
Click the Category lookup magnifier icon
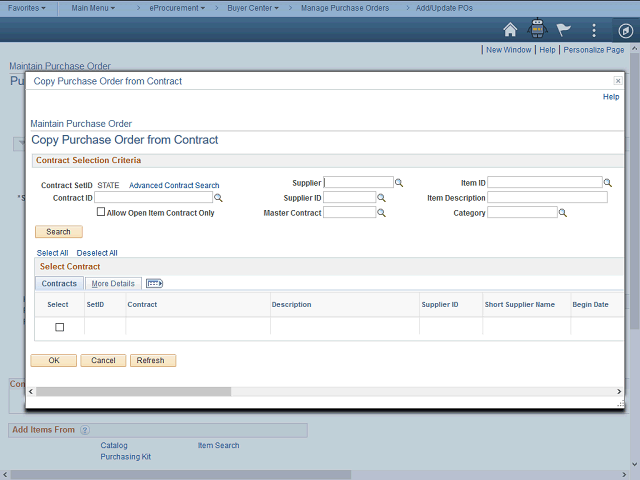tap(563, 213)
